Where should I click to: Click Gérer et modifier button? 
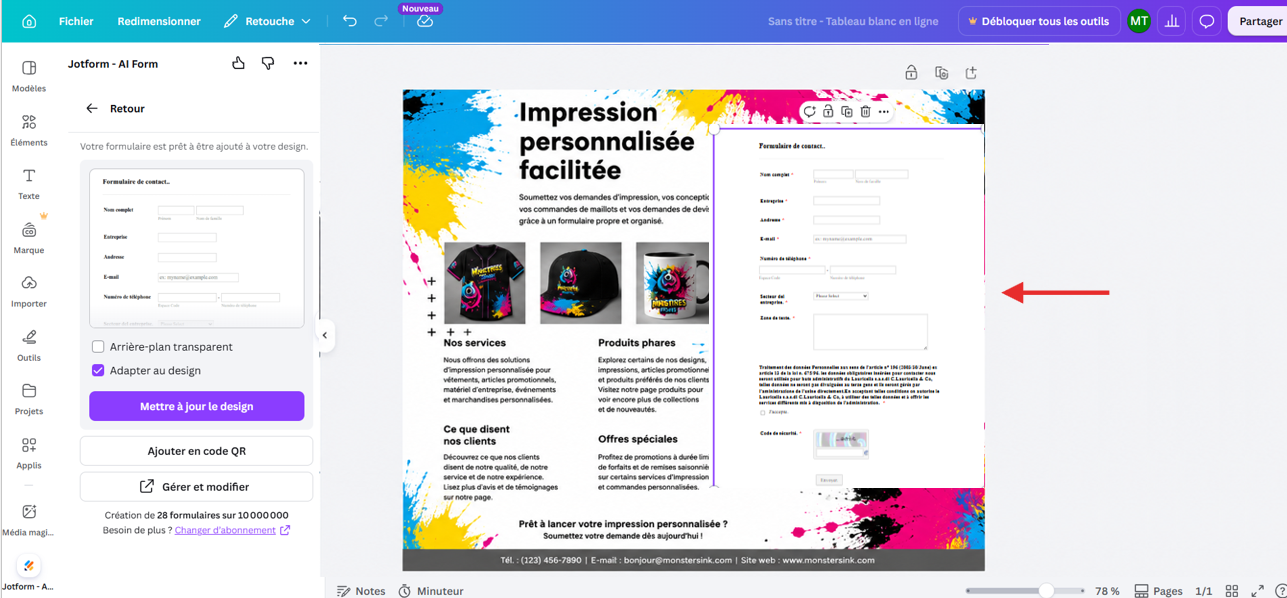tap(197, 487)
